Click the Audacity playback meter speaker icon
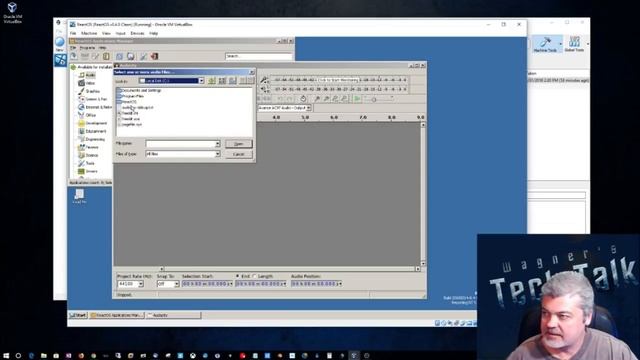The width and height of the screenshot is (640, 360). pos(264,89)
